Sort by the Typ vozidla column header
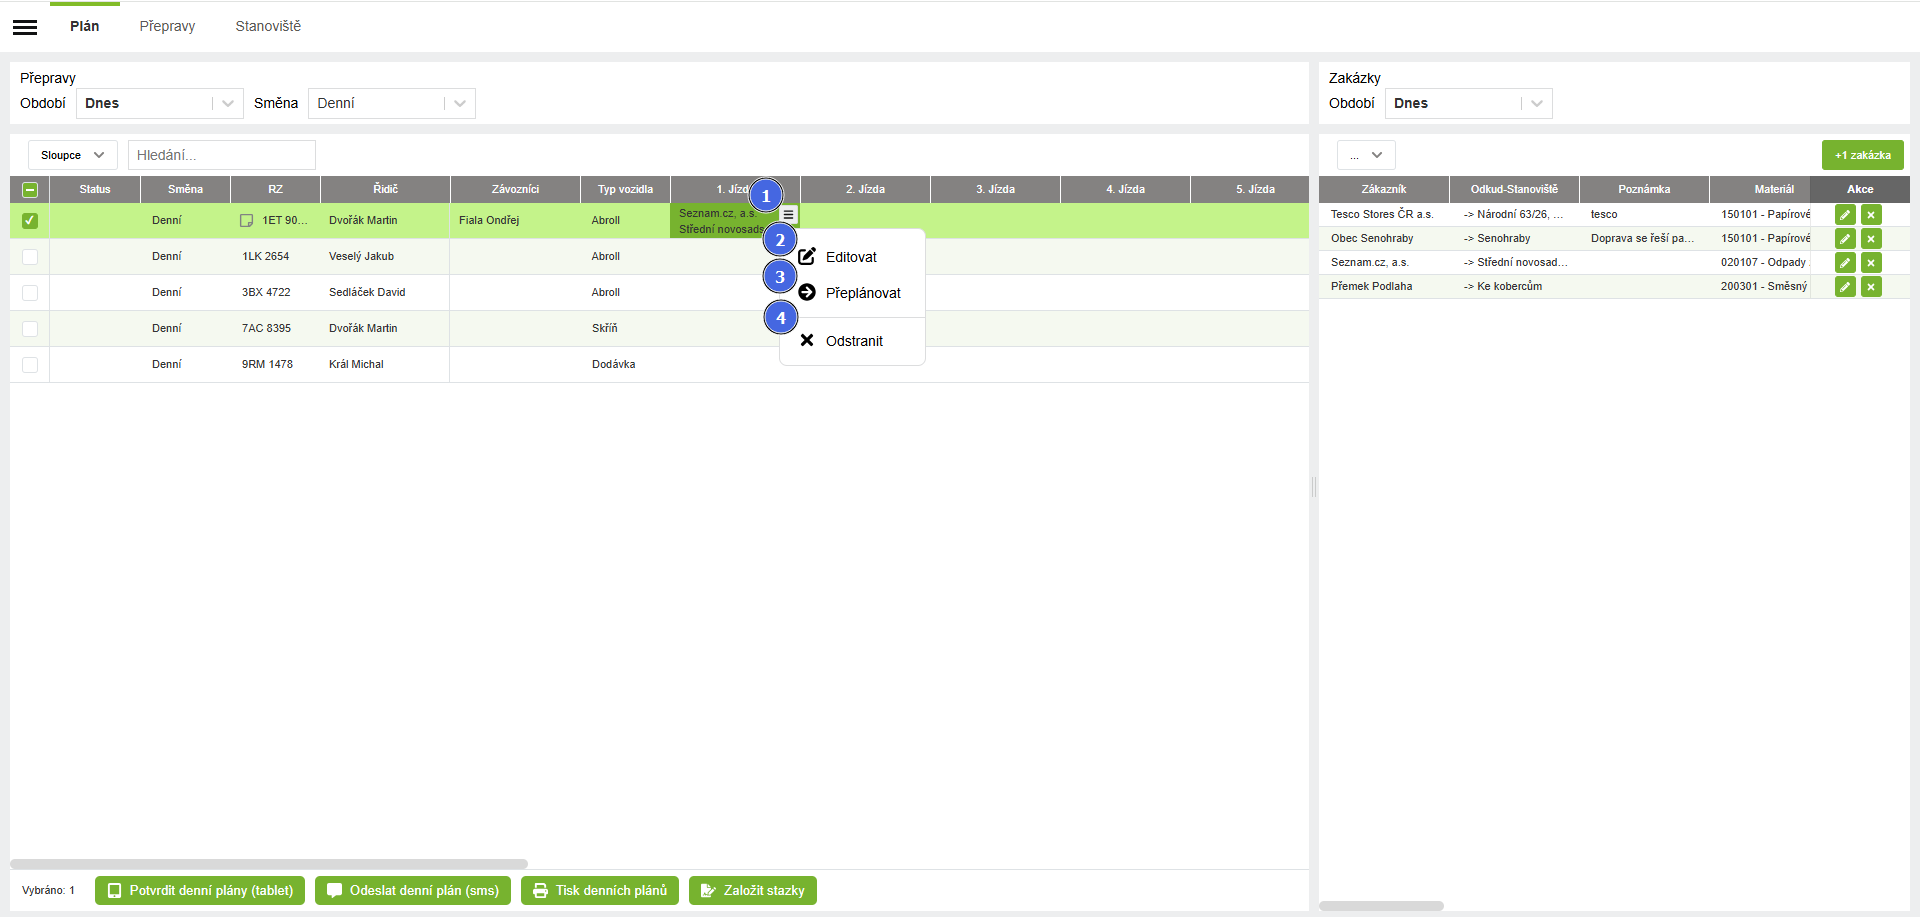This screenshot has height=917, width=1920. [x=625, y=189]
